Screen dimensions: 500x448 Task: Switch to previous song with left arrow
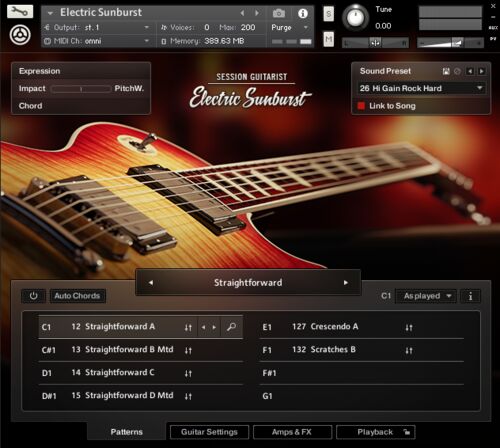pos(151,283)
